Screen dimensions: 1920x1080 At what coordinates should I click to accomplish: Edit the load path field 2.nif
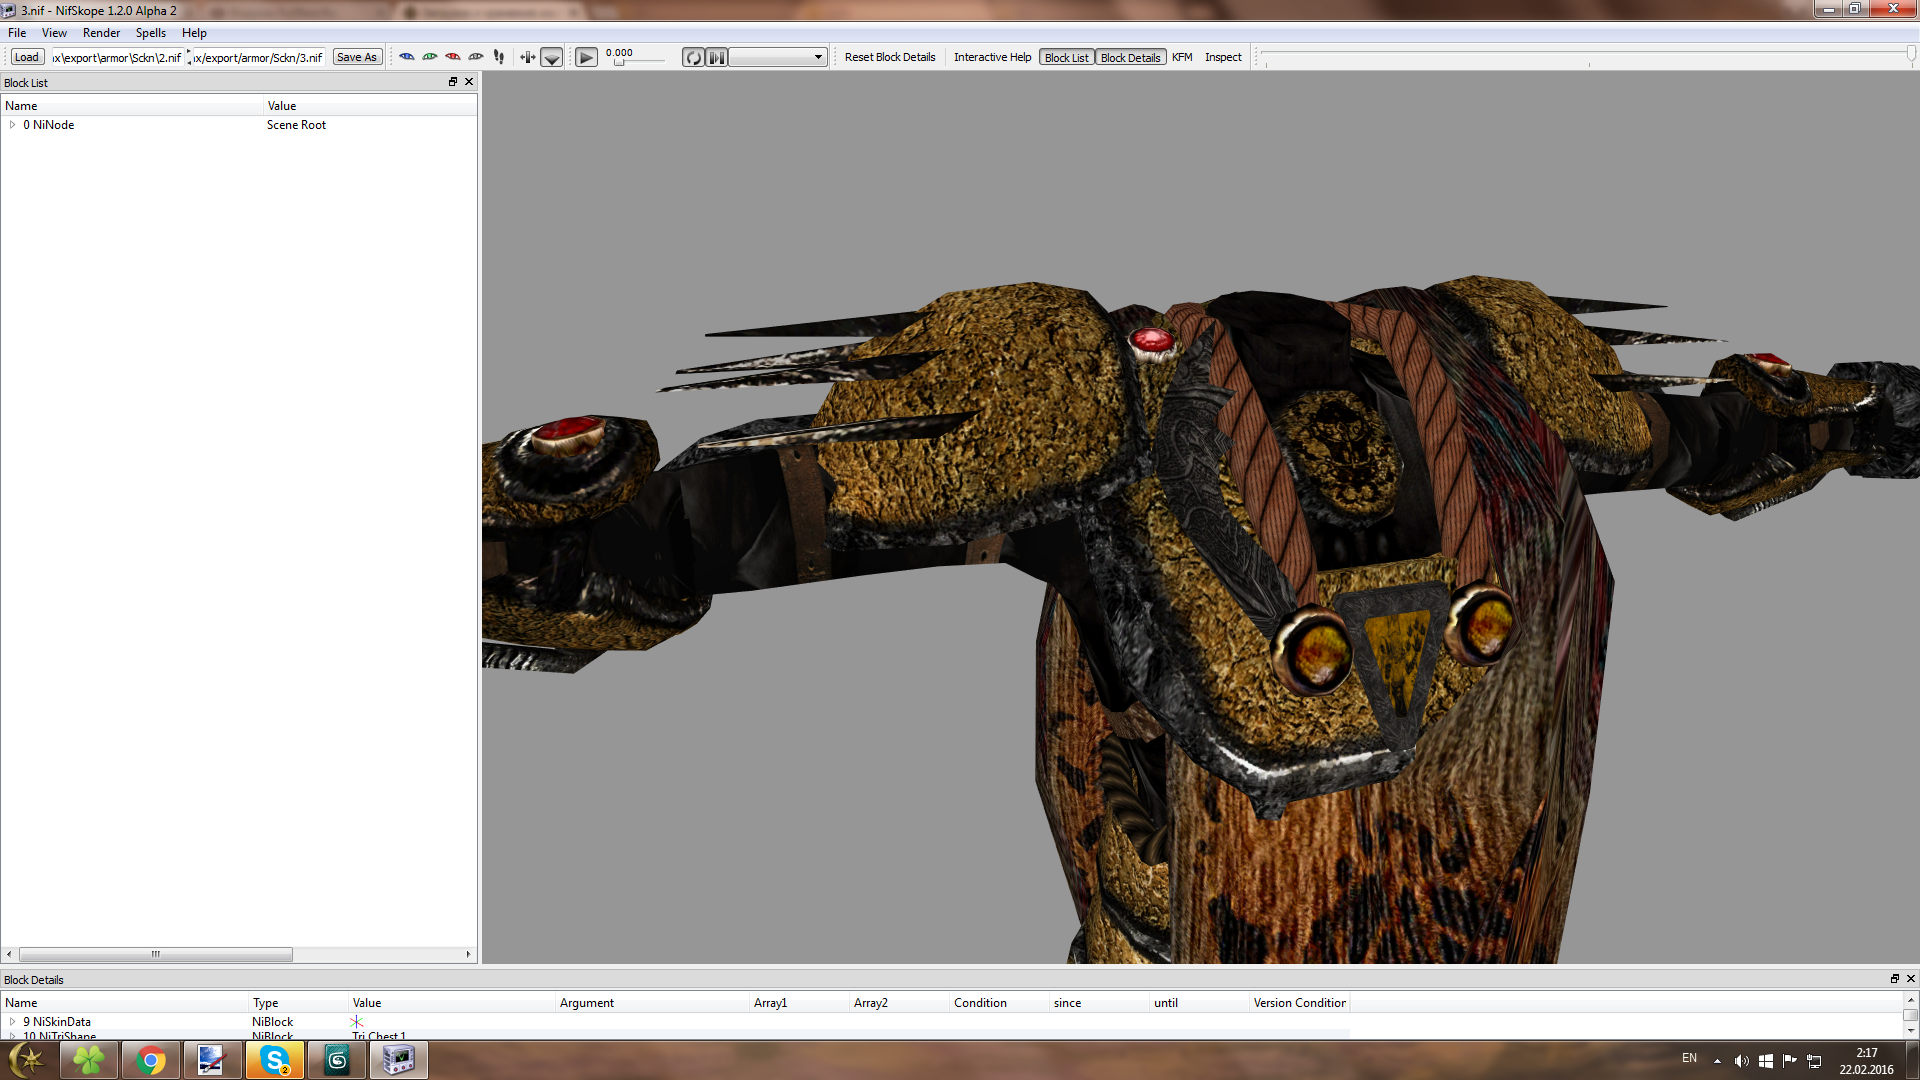117,57
